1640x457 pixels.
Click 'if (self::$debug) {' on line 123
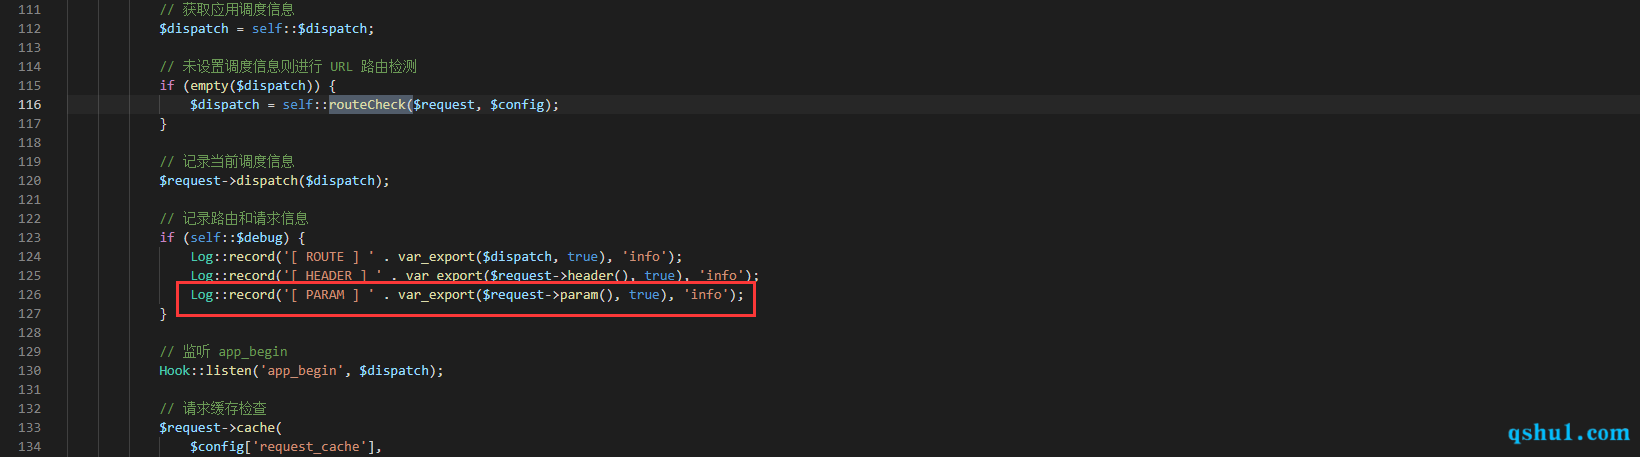[x=232, y=238]
